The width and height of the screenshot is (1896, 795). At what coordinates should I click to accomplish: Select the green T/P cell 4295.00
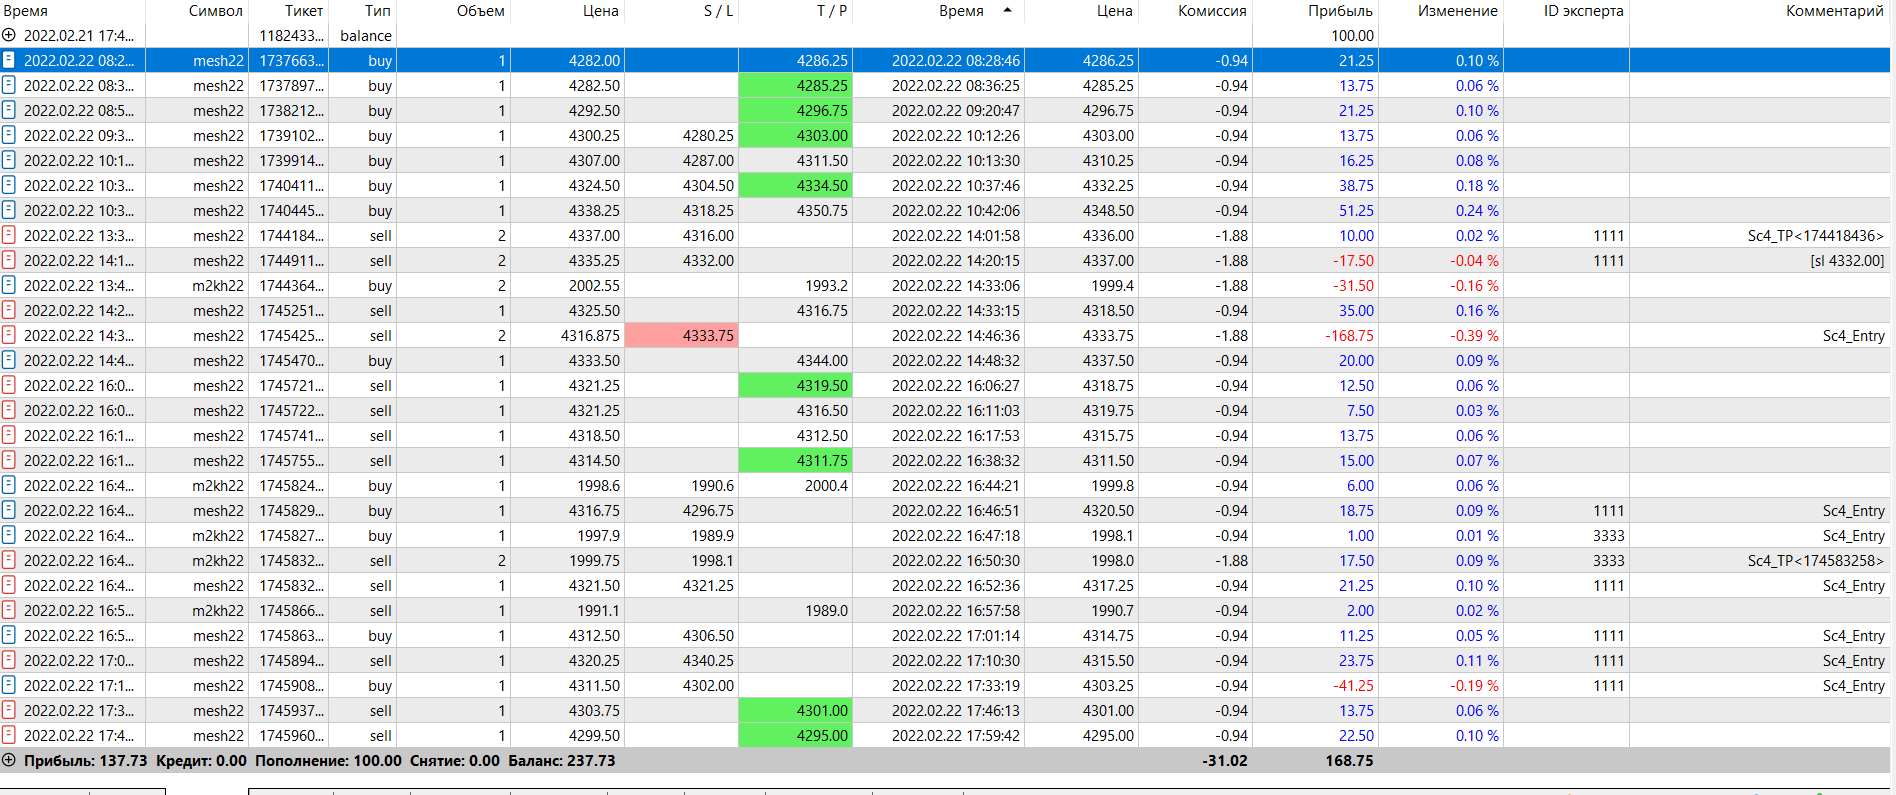(x=795, y=735)
